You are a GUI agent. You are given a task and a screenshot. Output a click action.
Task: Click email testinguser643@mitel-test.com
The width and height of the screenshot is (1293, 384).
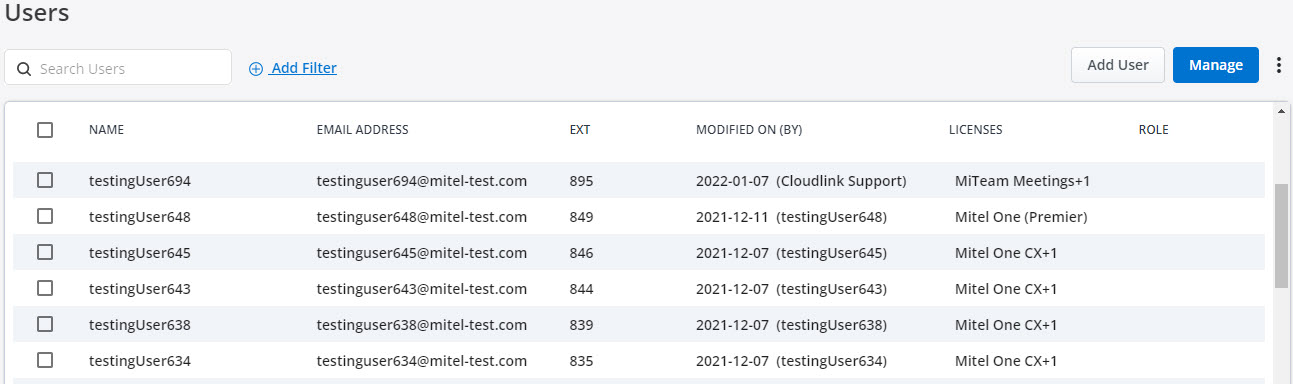click(x=421, y=289)
